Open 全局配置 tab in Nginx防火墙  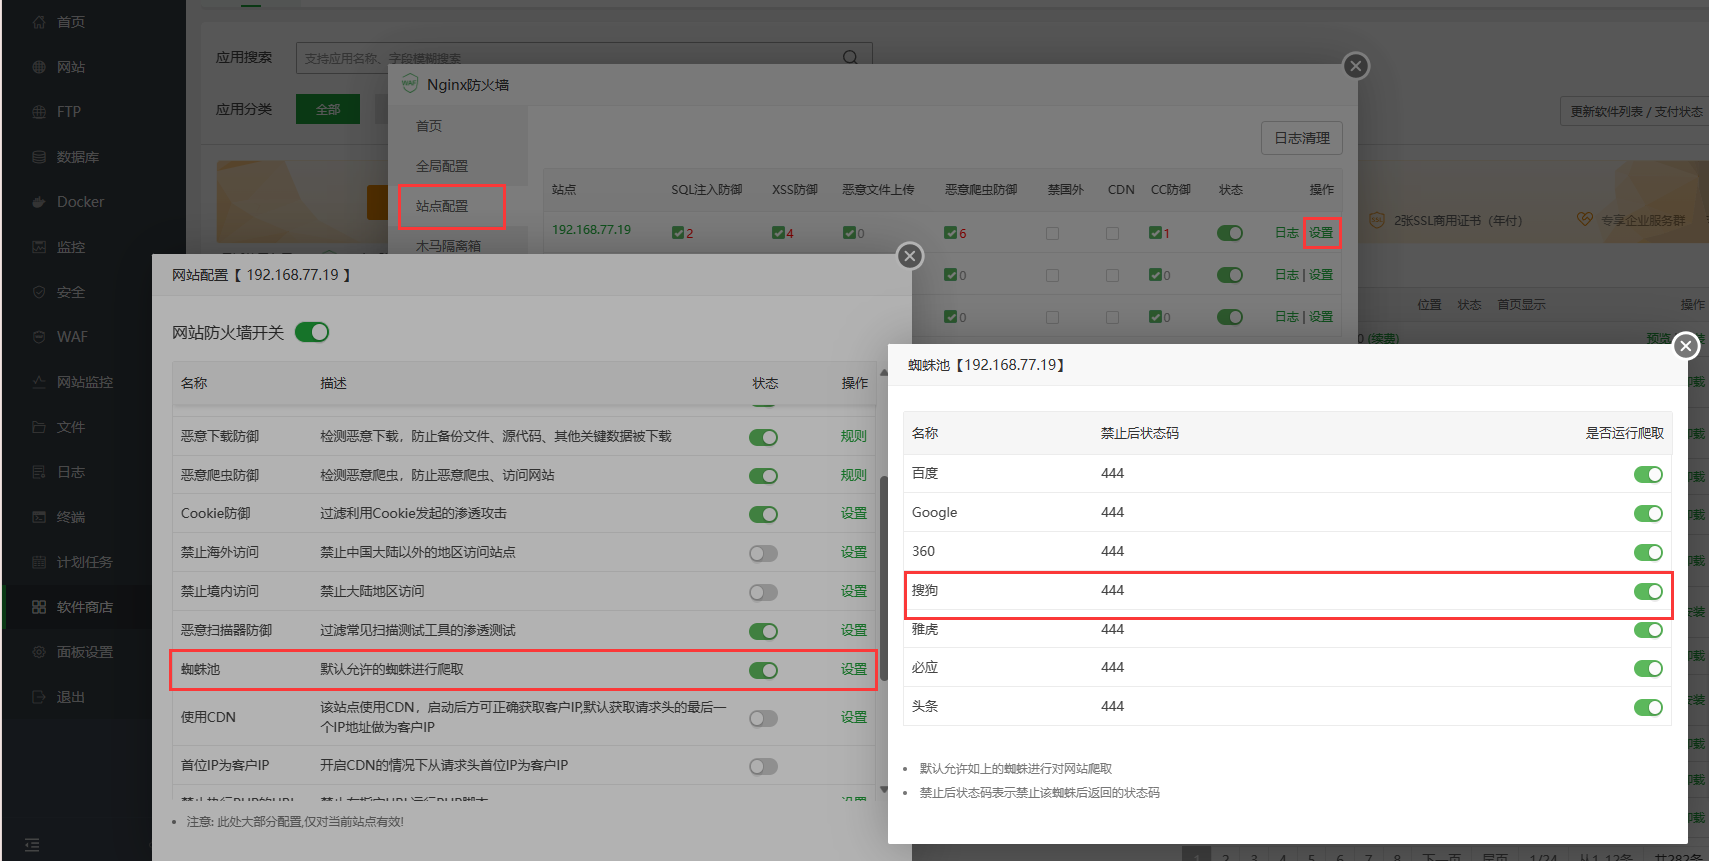442,166
